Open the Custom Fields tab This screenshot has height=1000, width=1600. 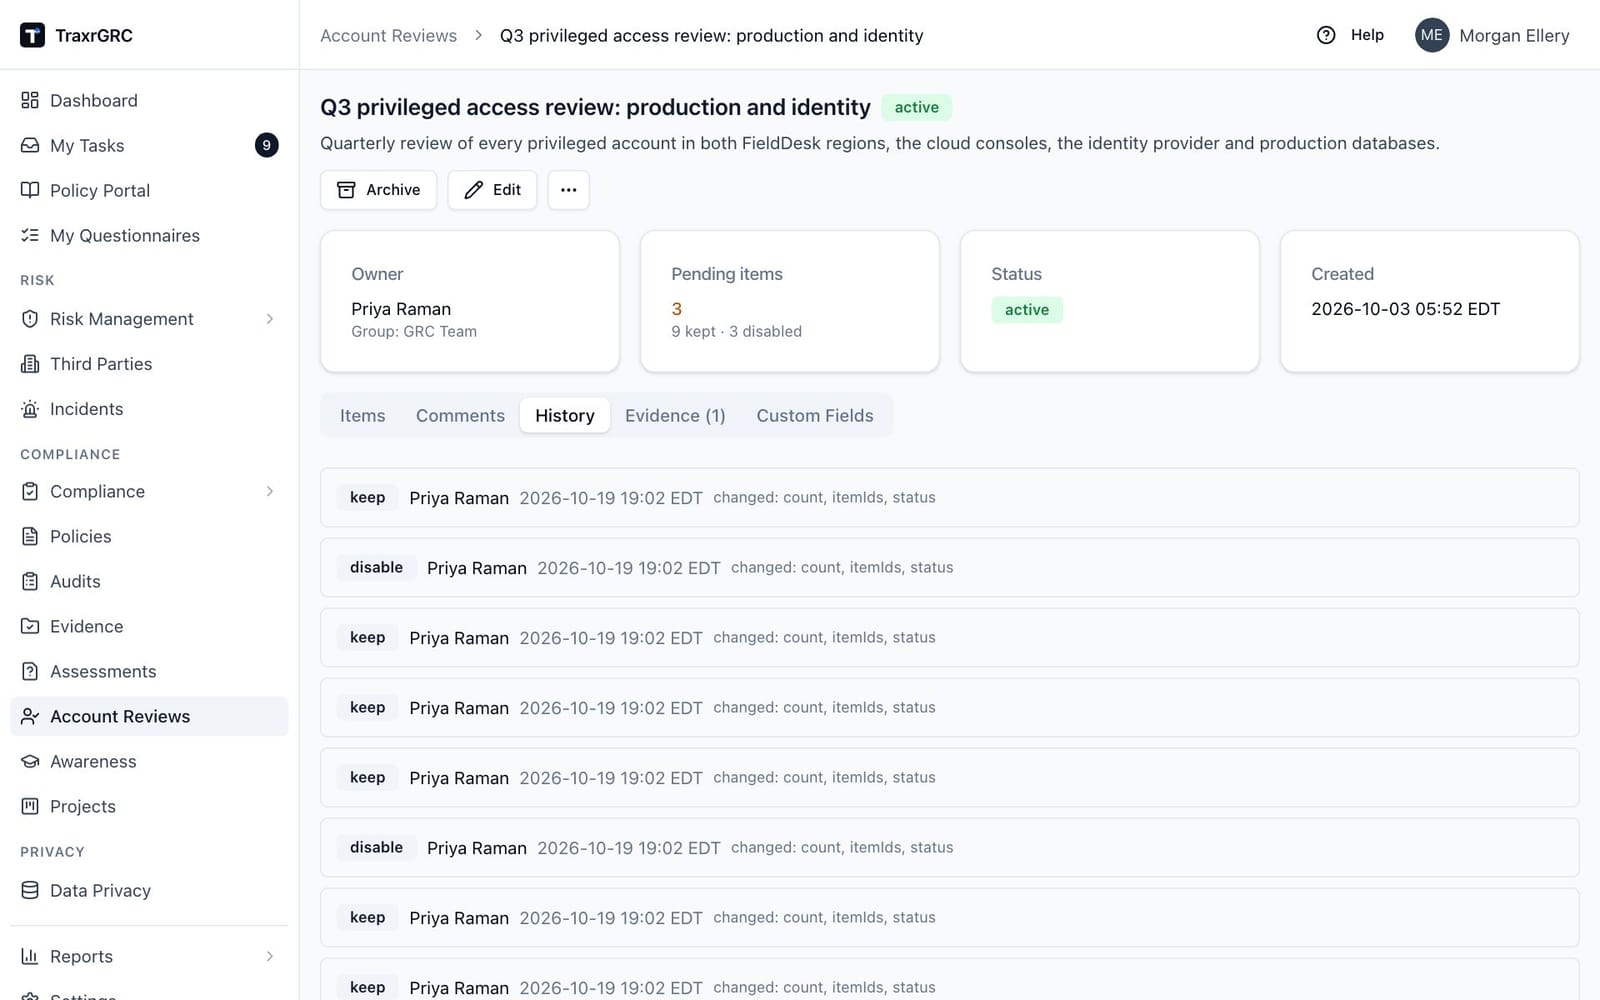click(815, 415)
